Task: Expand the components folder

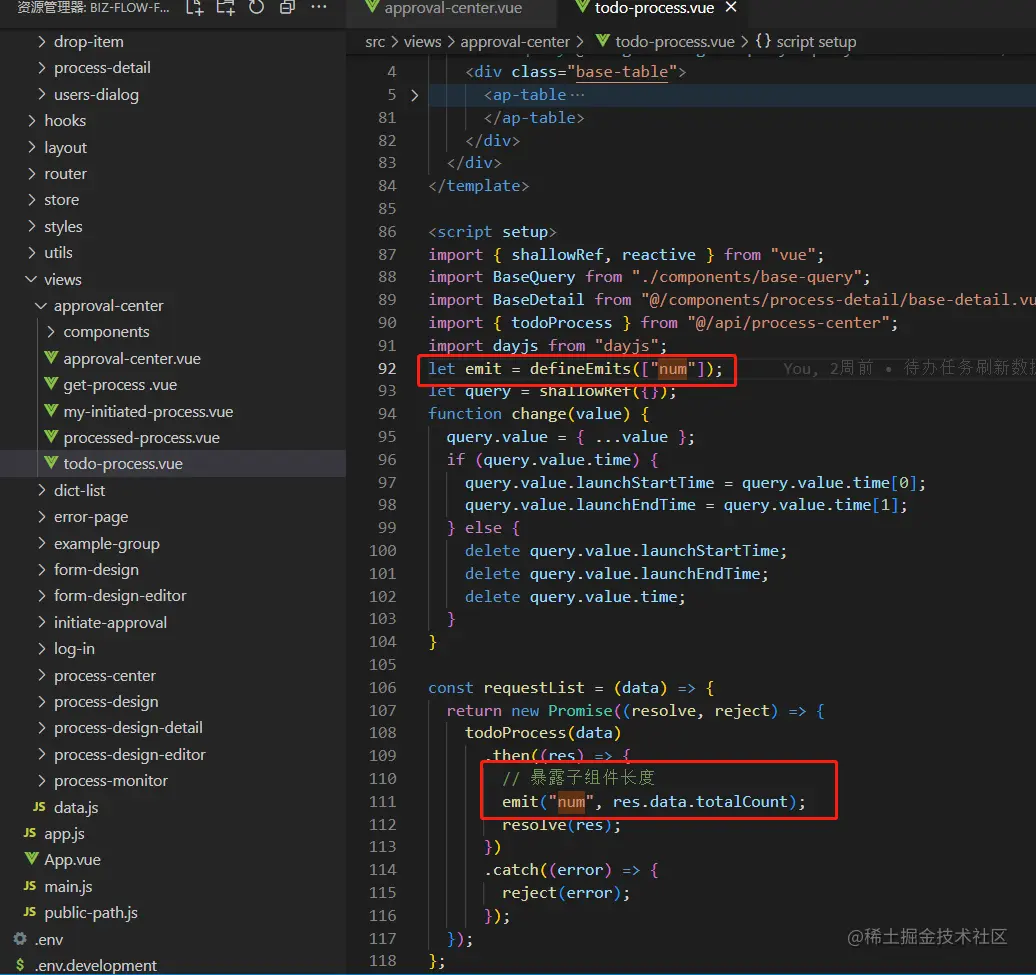Action: coord(106,332)
